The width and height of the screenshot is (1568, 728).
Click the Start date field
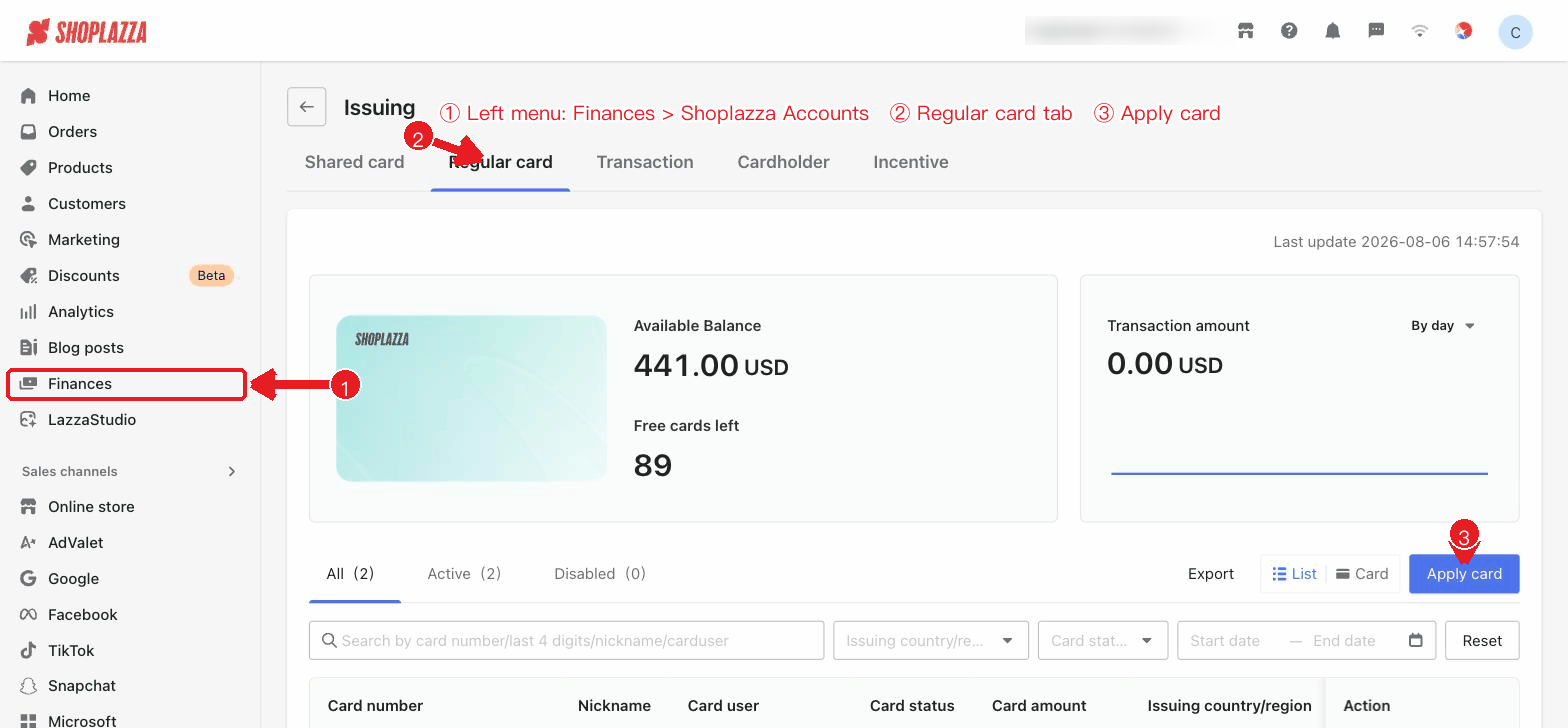click(1225, 641)
